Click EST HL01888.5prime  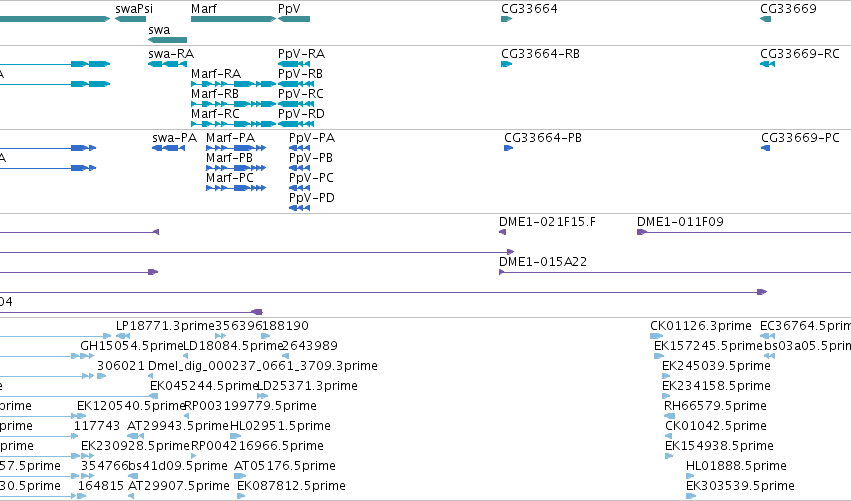736,466
